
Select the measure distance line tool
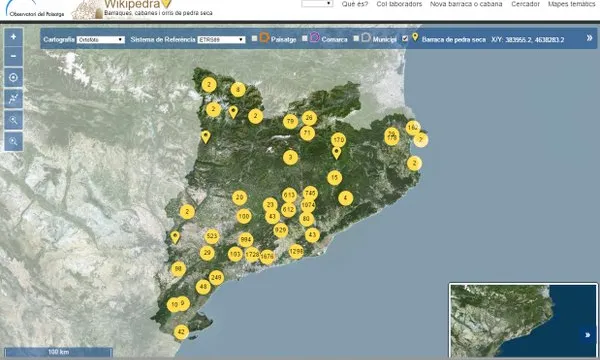13,99
